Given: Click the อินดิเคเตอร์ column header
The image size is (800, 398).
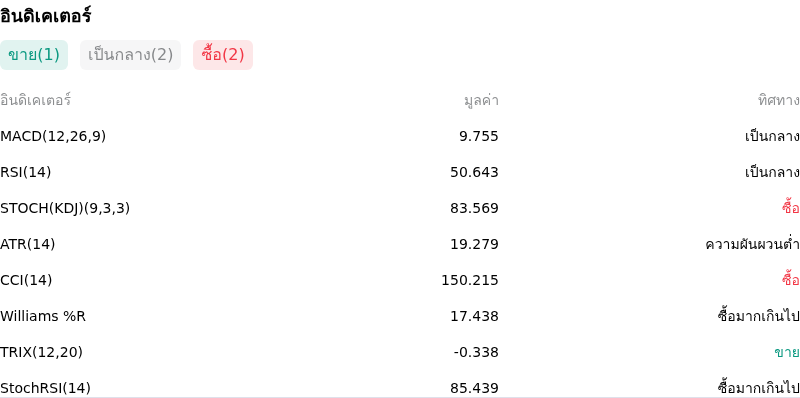Looking at the screenshot, I should (x=35, y=100).
